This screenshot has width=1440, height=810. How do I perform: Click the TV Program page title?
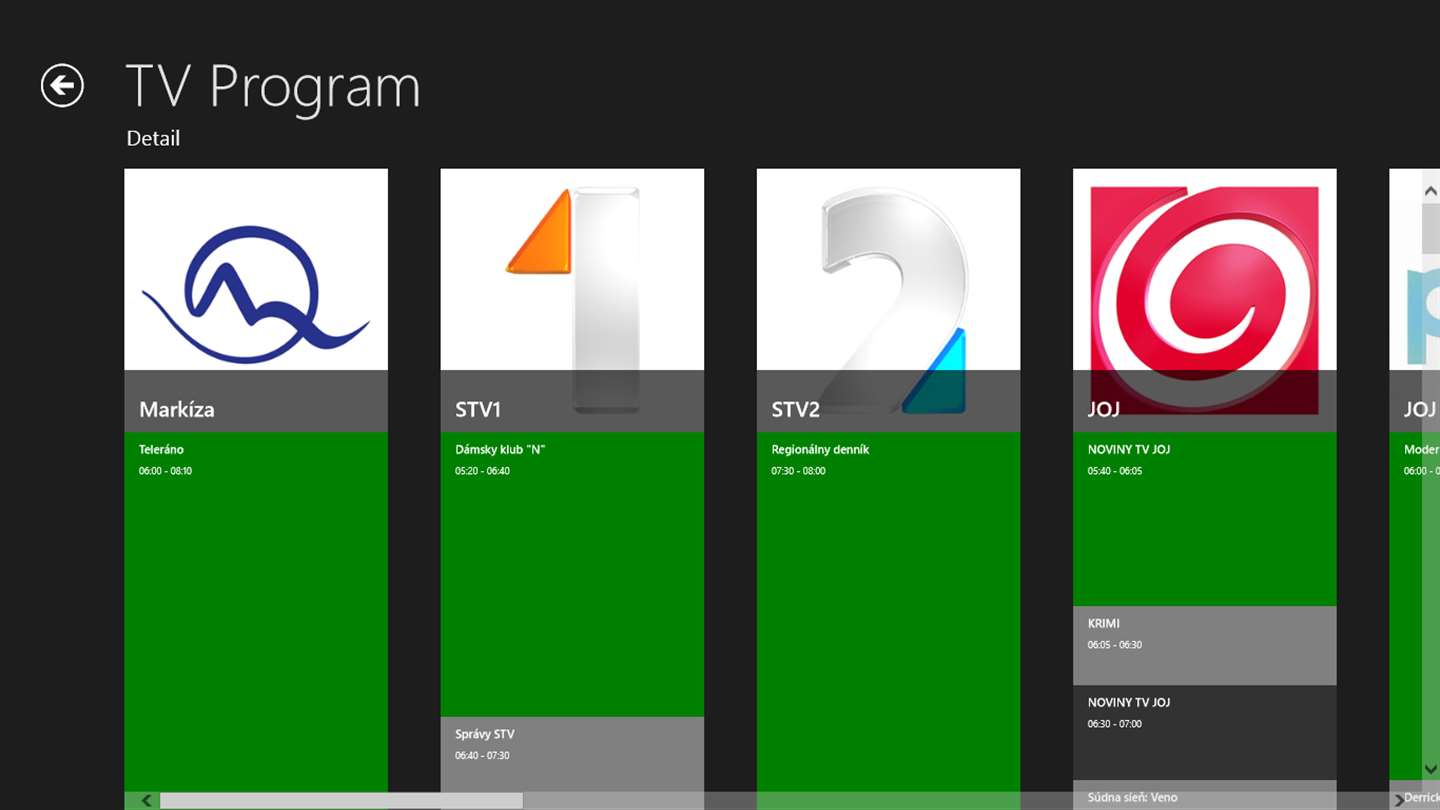point(273,86)
